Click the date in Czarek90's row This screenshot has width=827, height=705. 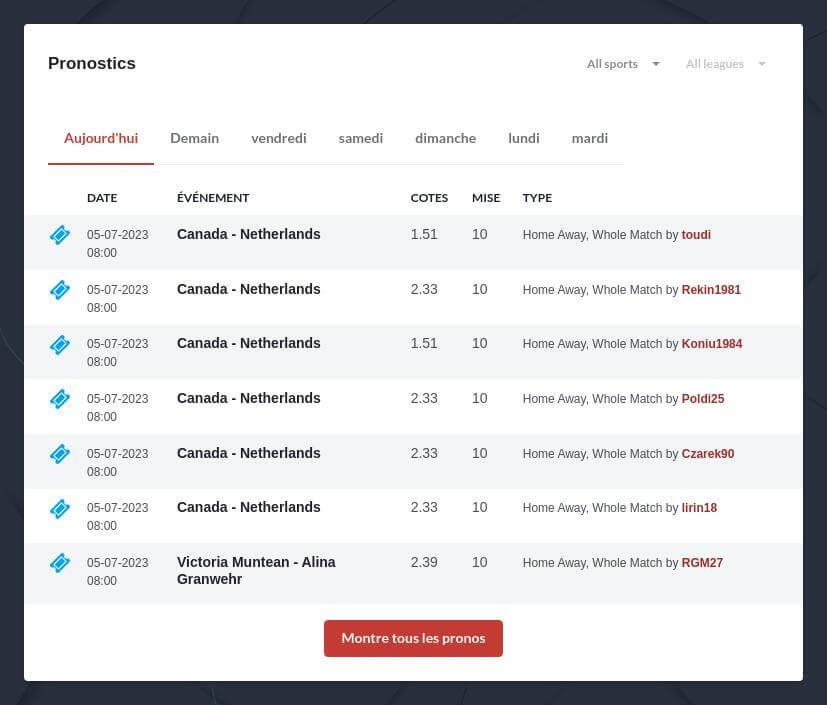tap(118, 462)
